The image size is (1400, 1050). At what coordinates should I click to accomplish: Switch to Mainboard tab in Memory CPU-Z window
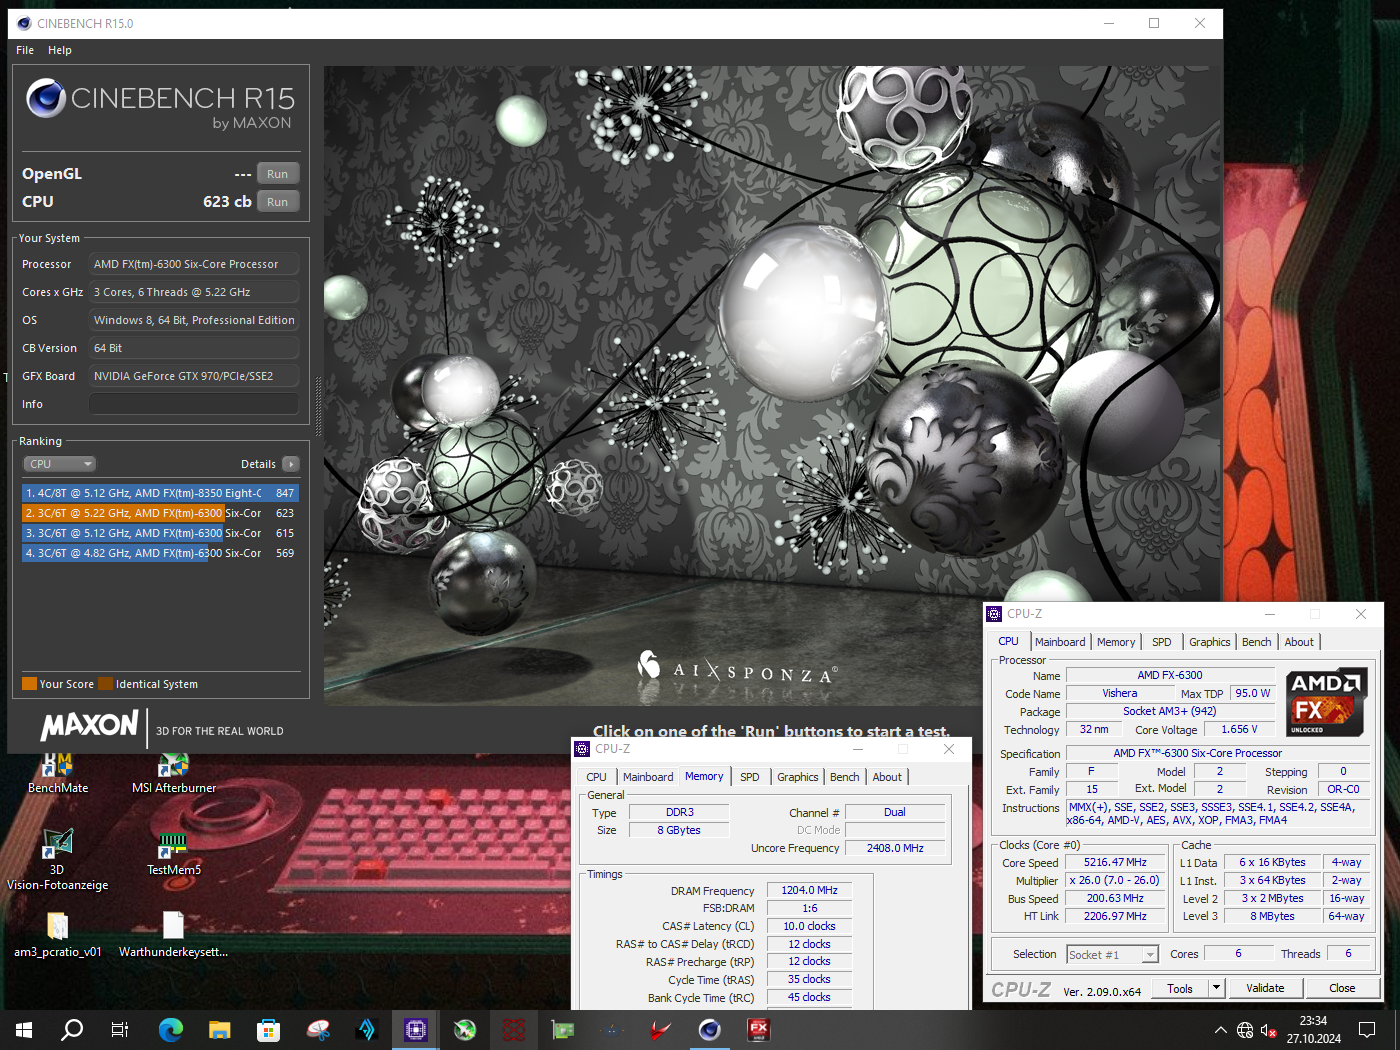pyautogui.click(x=648, y=777)
